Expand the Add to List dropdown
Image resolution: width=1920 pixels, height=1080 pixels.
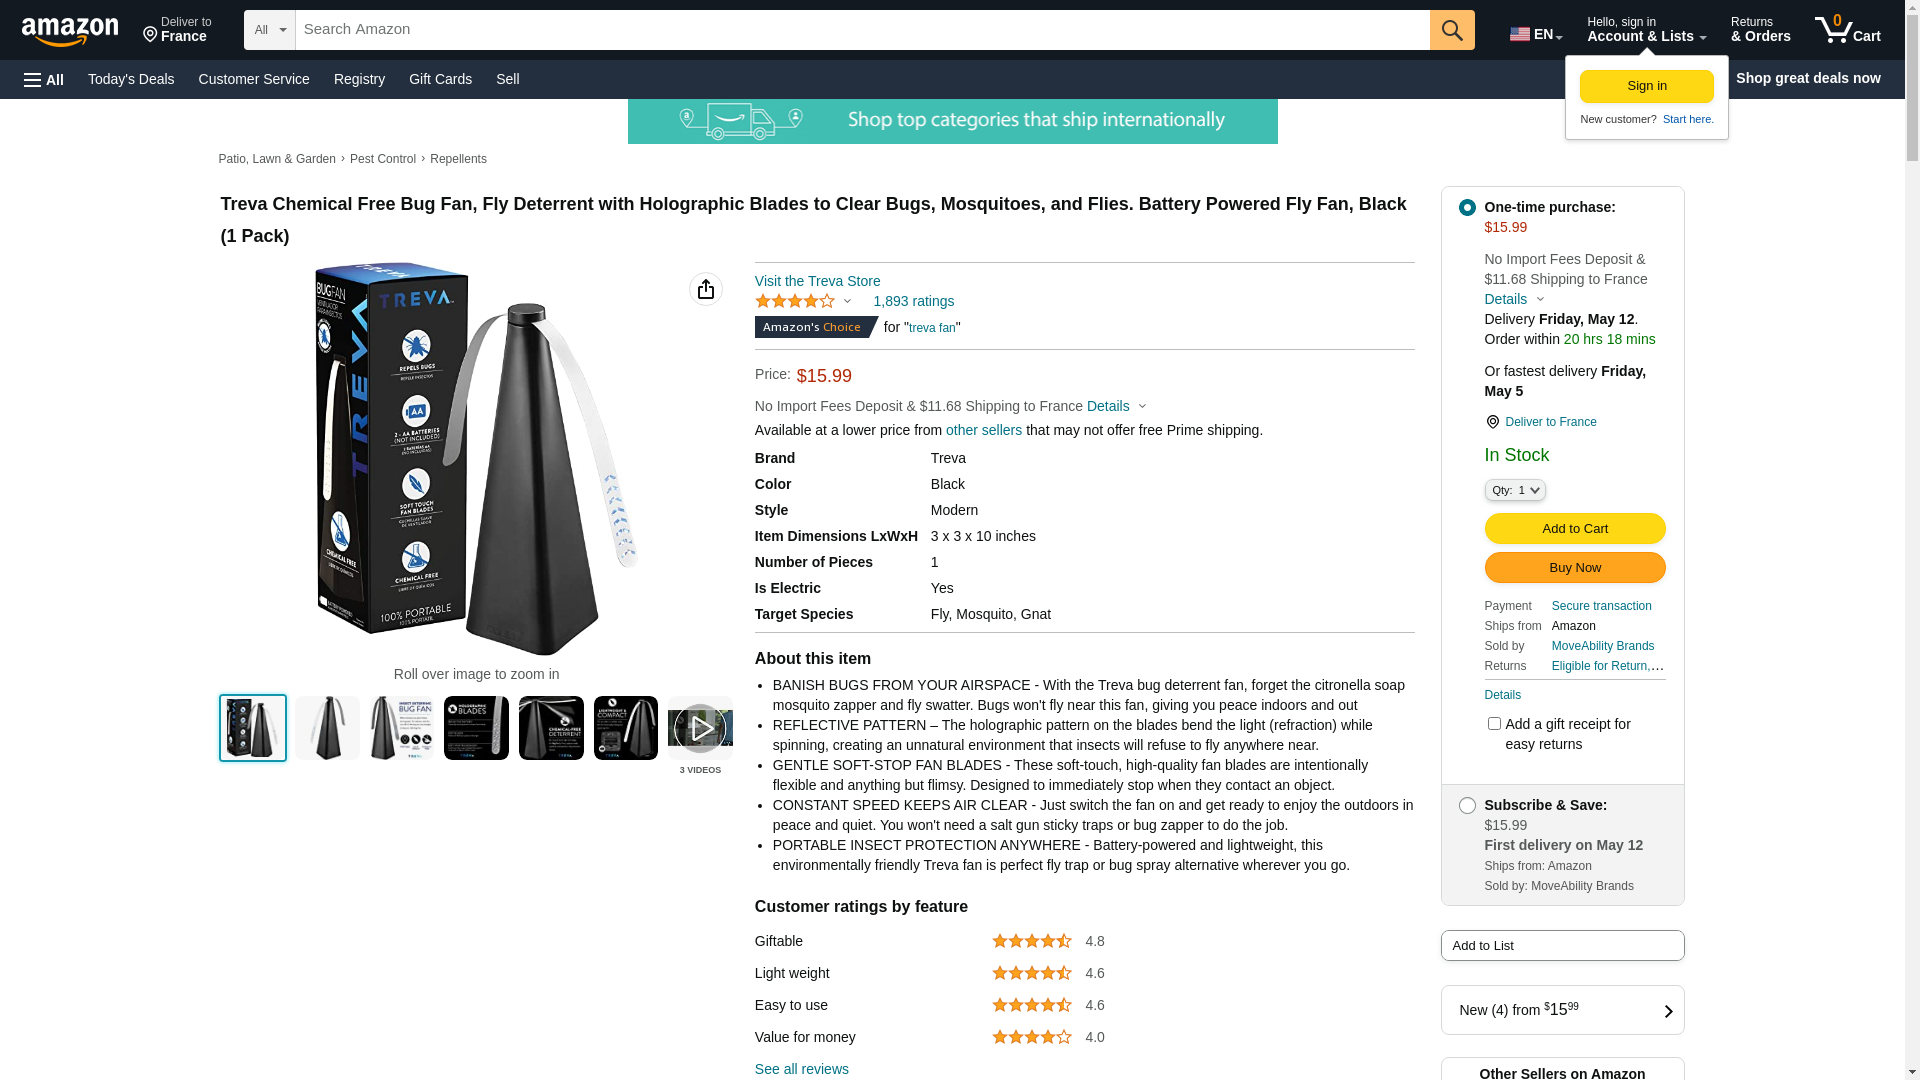tap(1562, 945)
